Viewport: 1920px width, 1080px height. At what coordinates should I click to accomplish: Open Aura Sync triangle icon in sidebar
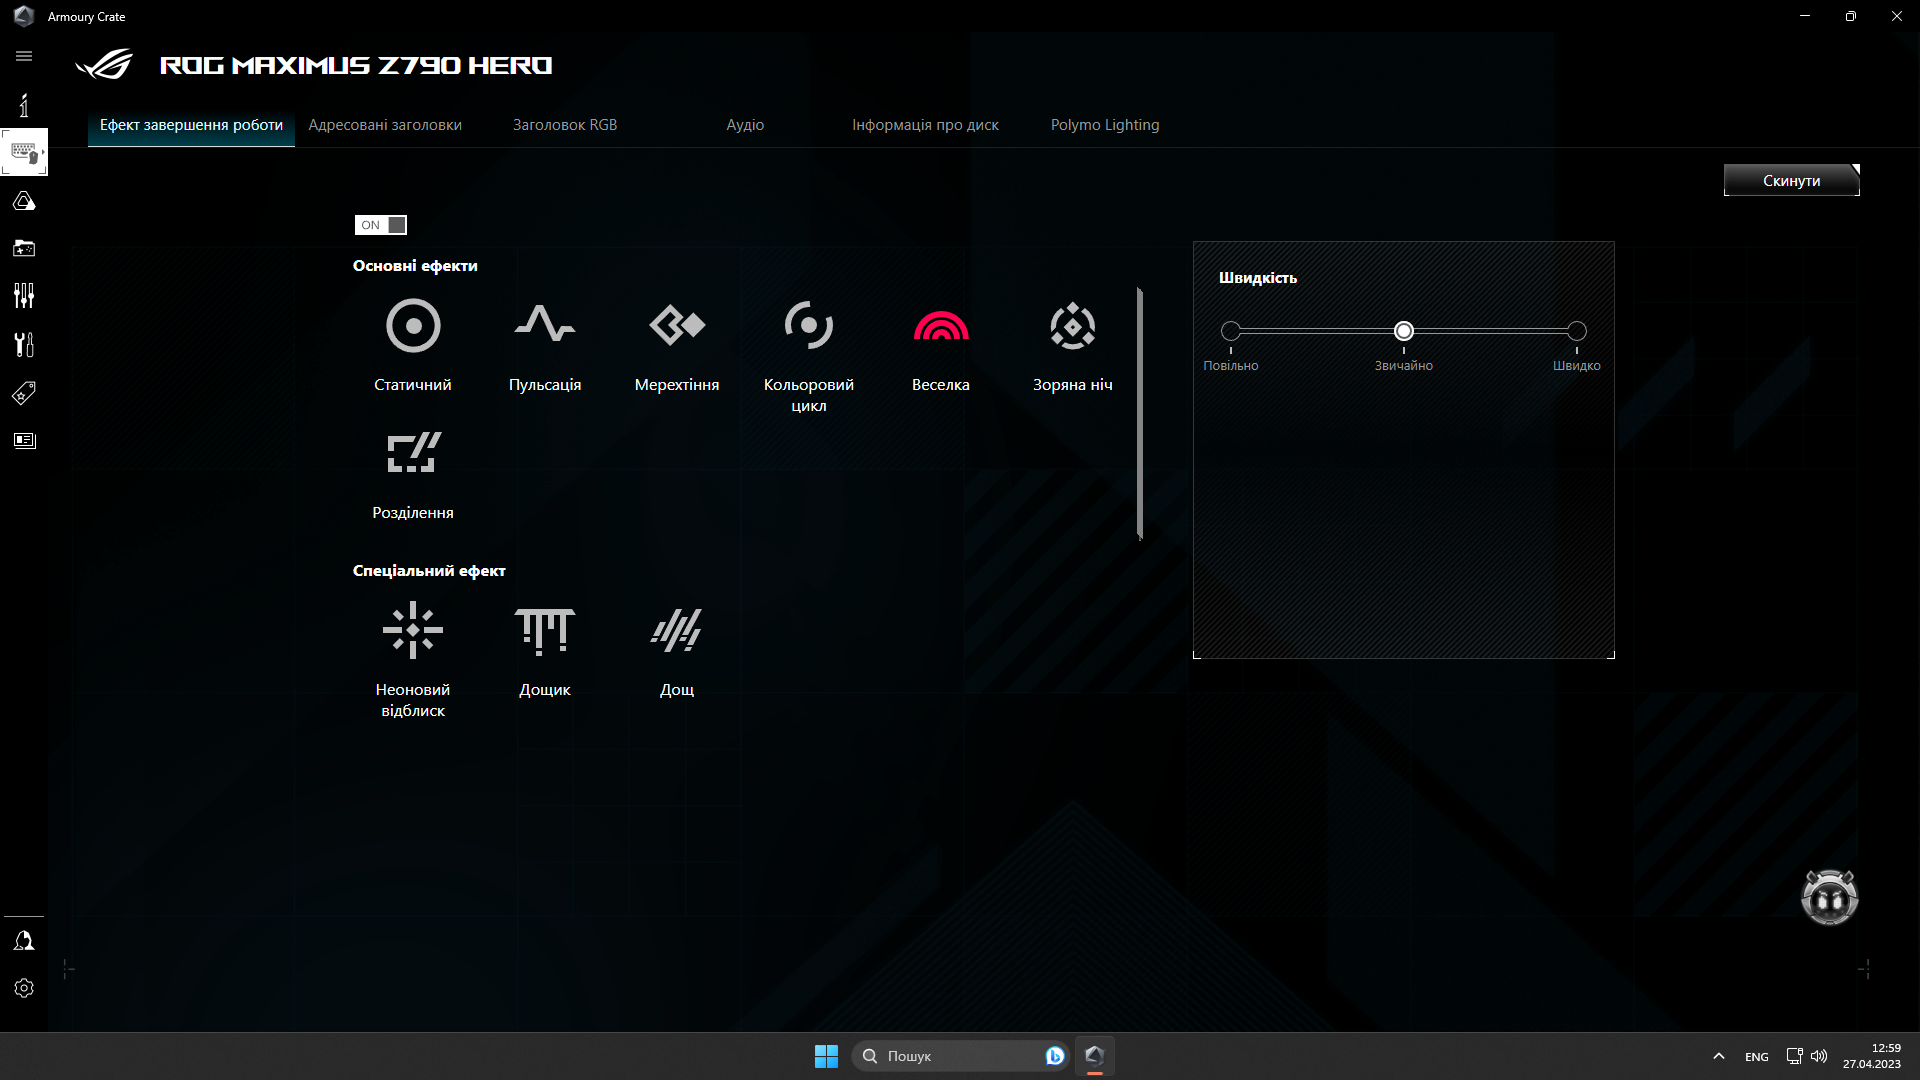24,201
